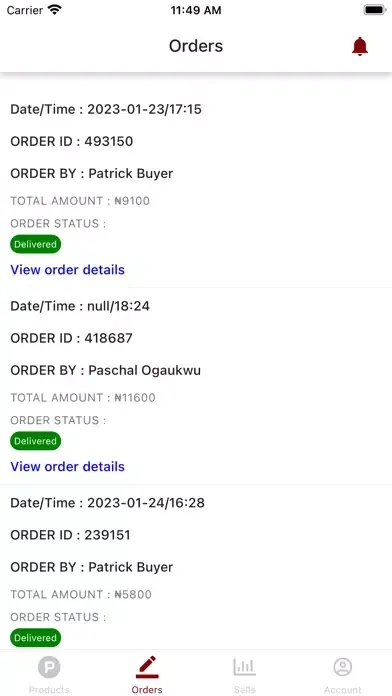
Task: Open the Sells bar chart icon
Action: click(245, 667)
